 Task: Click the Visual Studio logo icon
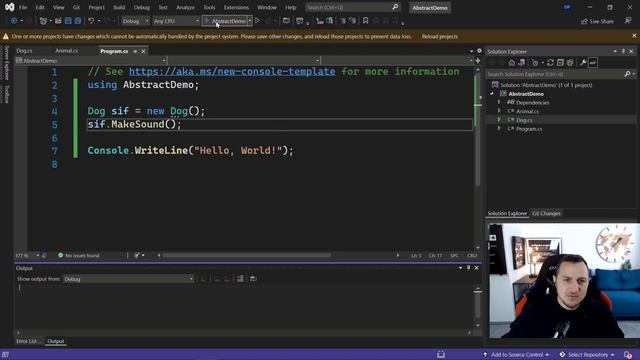coord(9,7)
